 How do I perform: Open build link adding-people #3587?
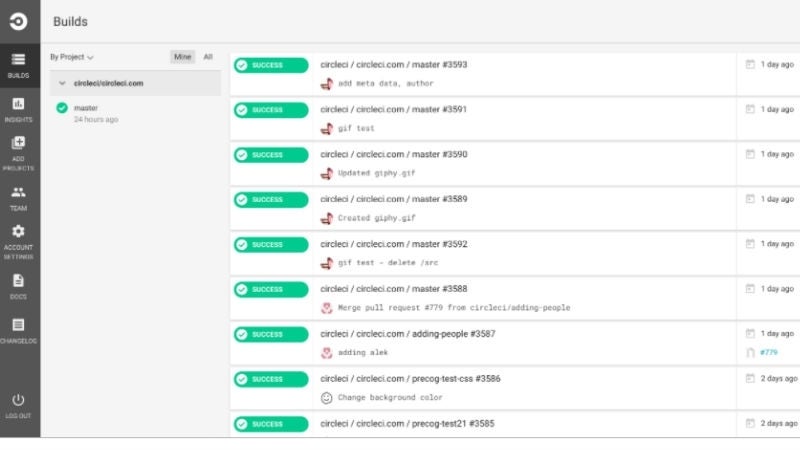click(408, 334)
